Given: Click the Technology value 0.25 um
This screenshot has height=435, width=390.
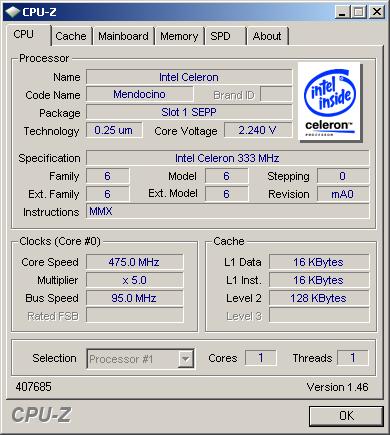Looking at the screenshot, I should [x=114, y=130].
